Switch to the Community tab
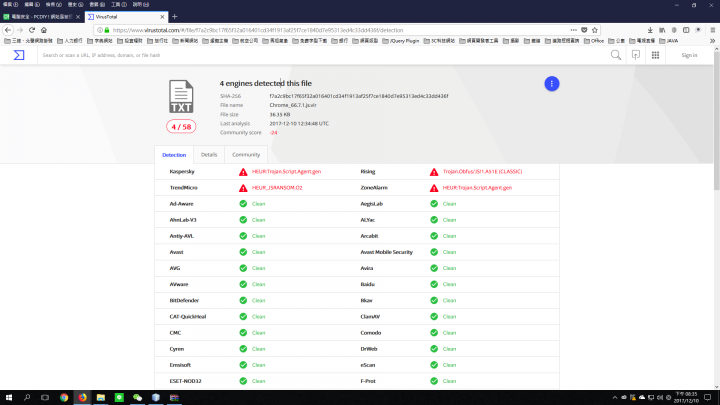This screenshot has height=405, width=720. (x=246, y=155)
